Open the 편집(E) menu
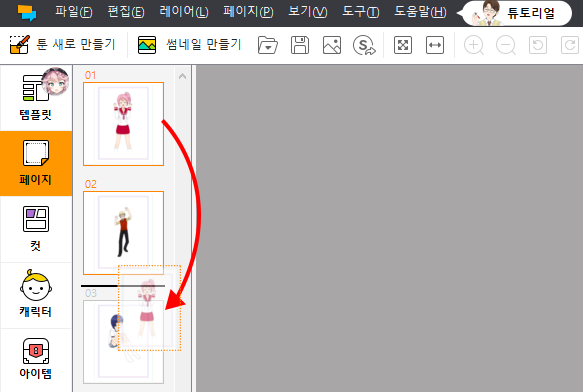 (x=126, y=12)
